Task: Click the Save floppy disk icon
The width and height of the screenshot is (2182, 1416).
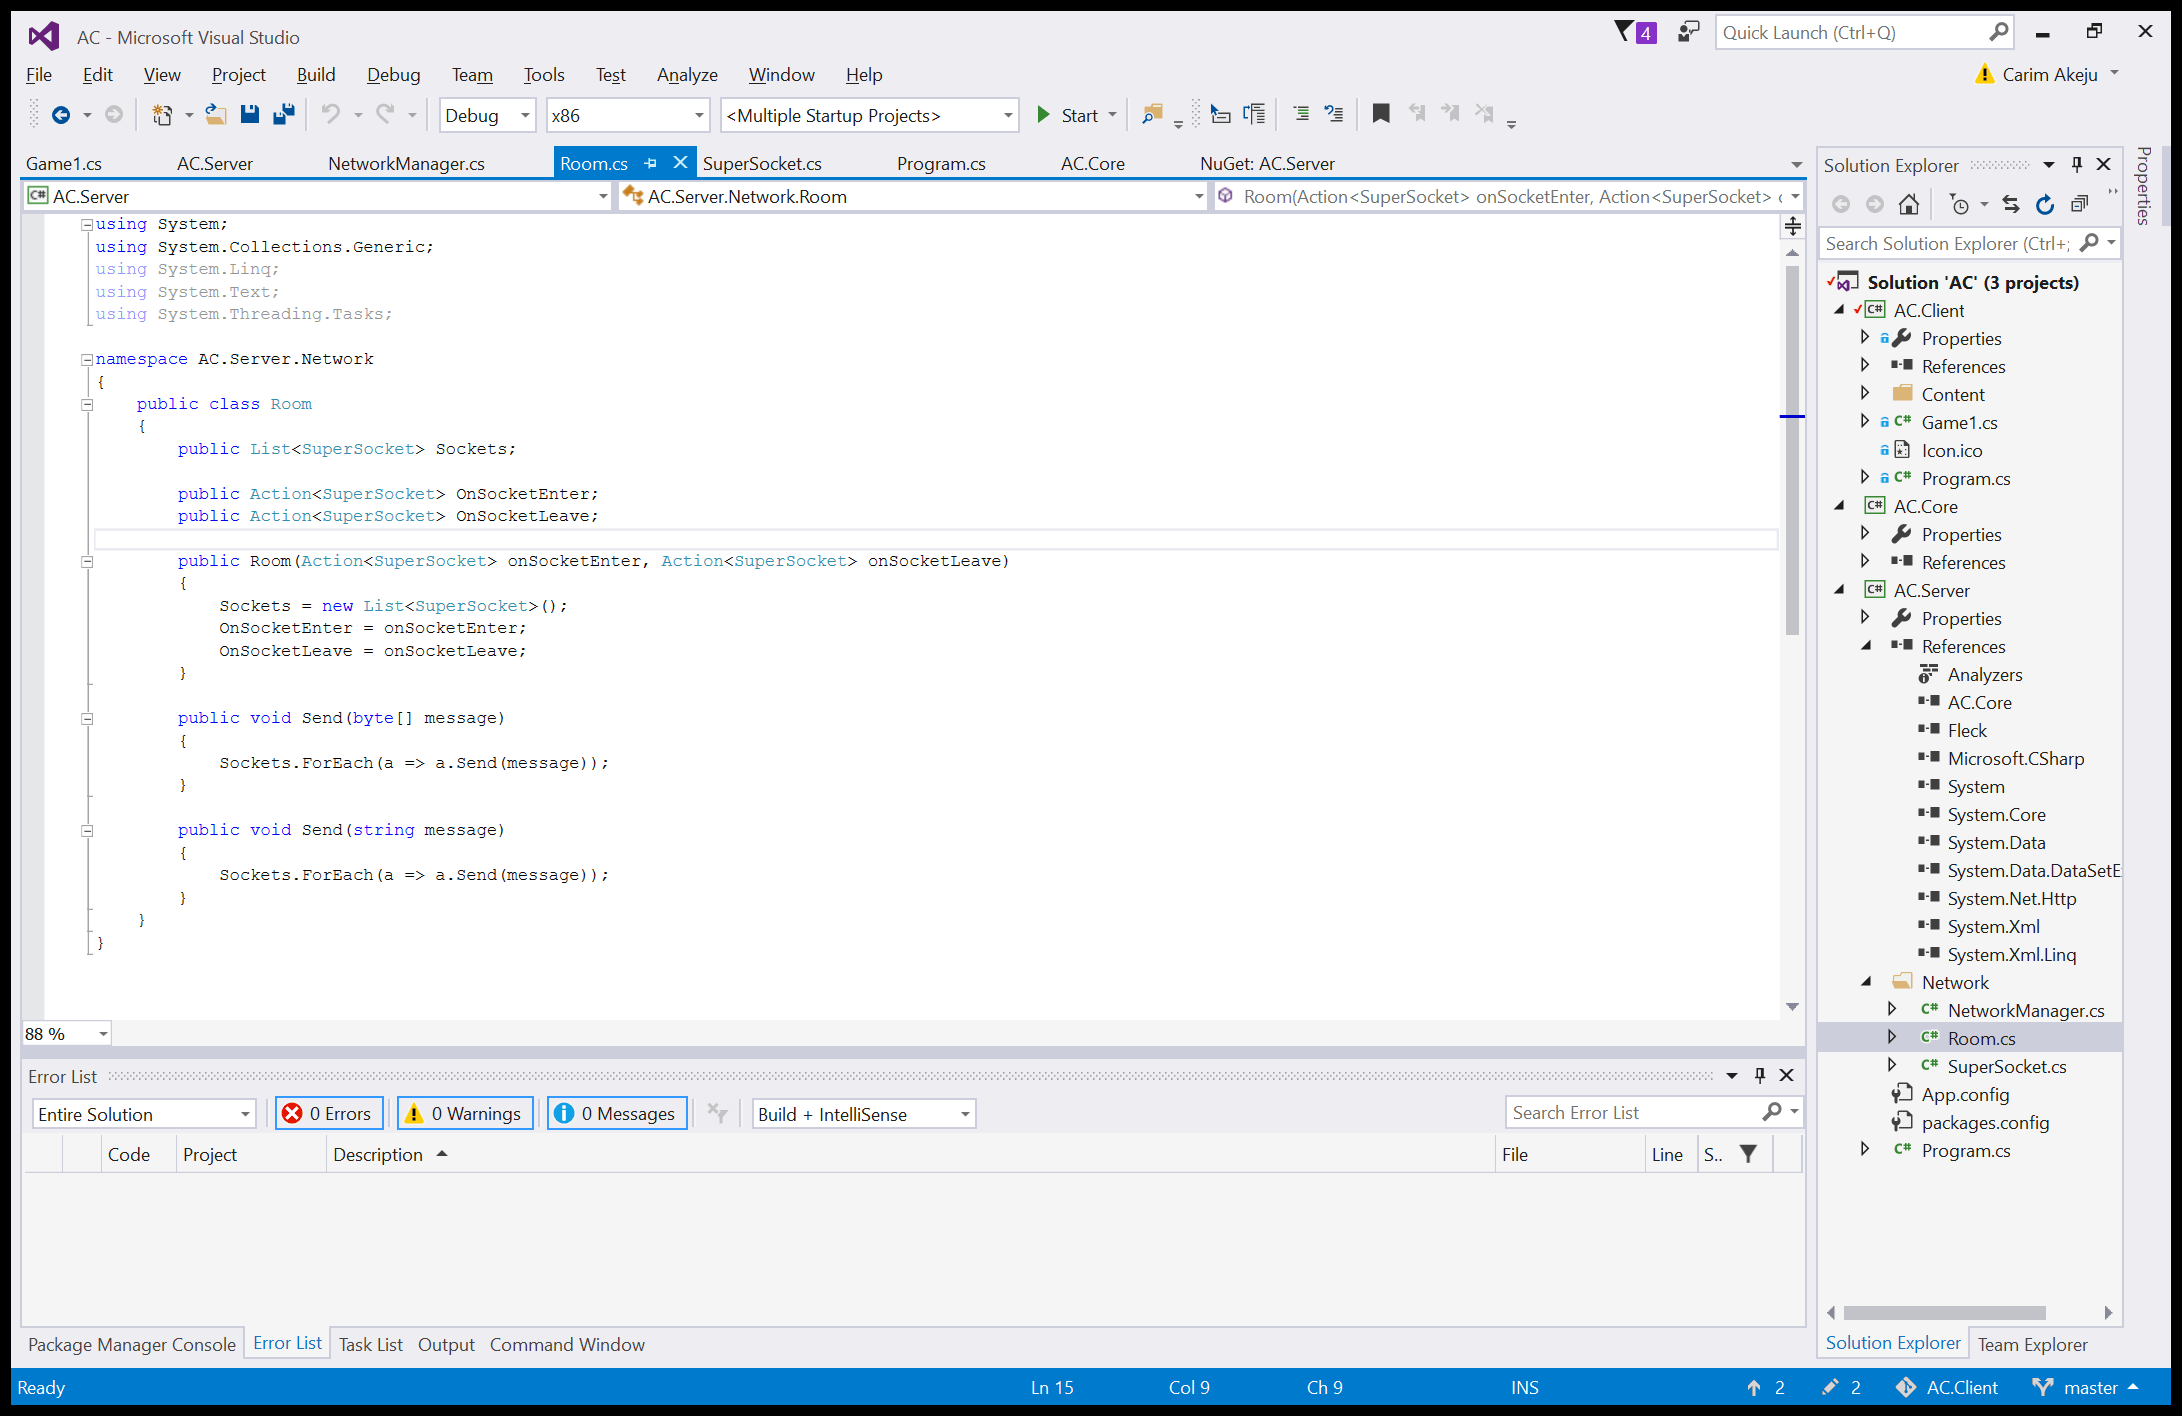Action: pos(250,115)
